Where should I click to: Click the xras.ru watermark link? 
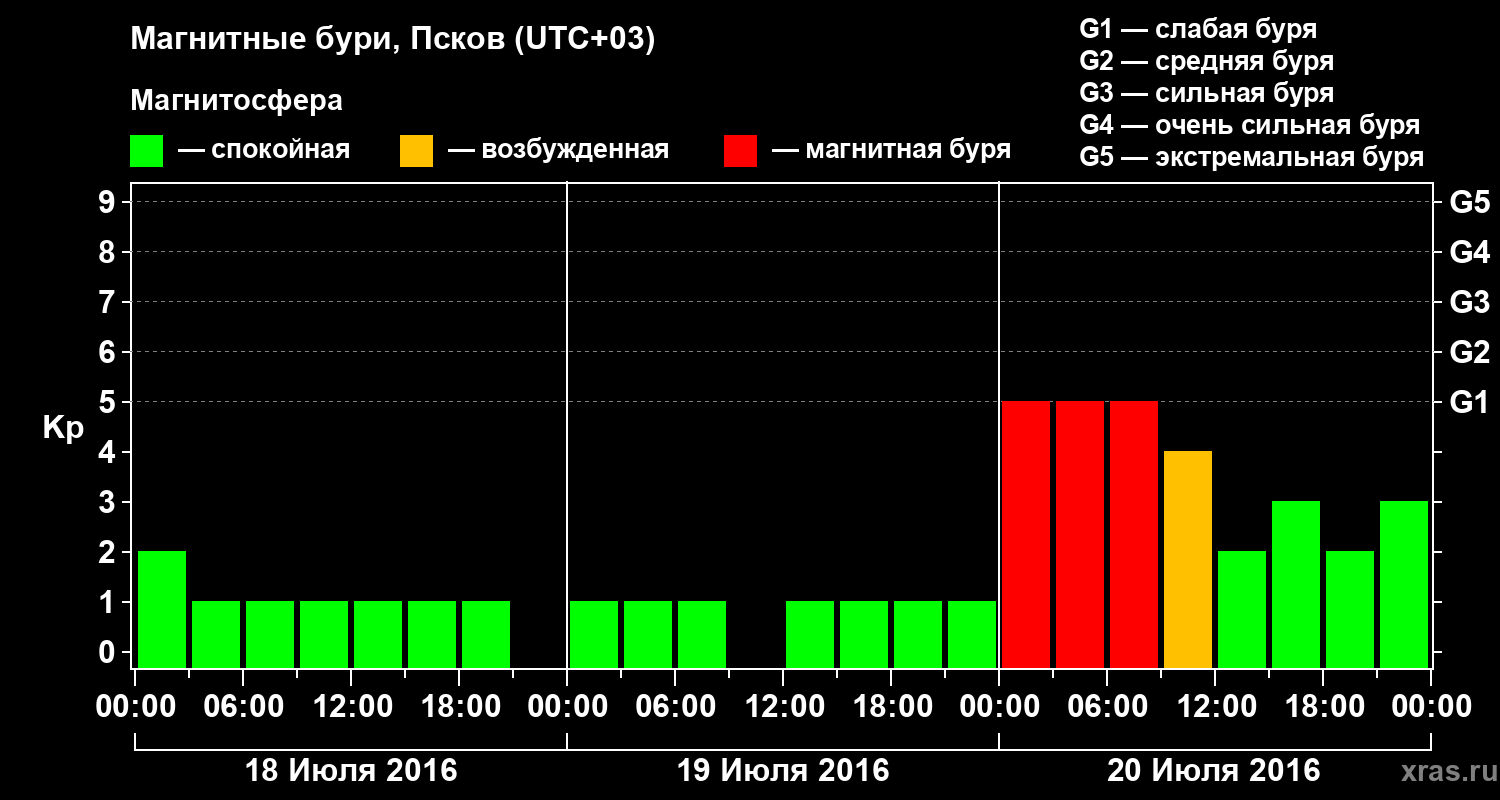tap(1446, 771)
